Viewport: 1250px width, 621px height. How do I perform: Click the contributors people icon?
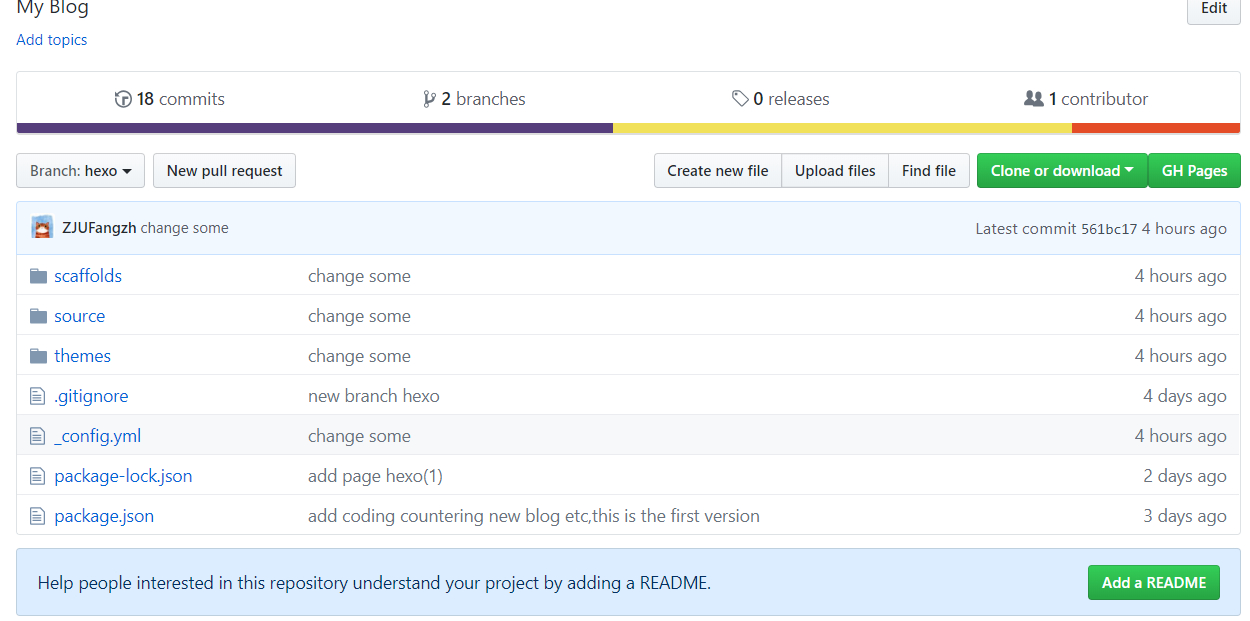coord(1033,99)
